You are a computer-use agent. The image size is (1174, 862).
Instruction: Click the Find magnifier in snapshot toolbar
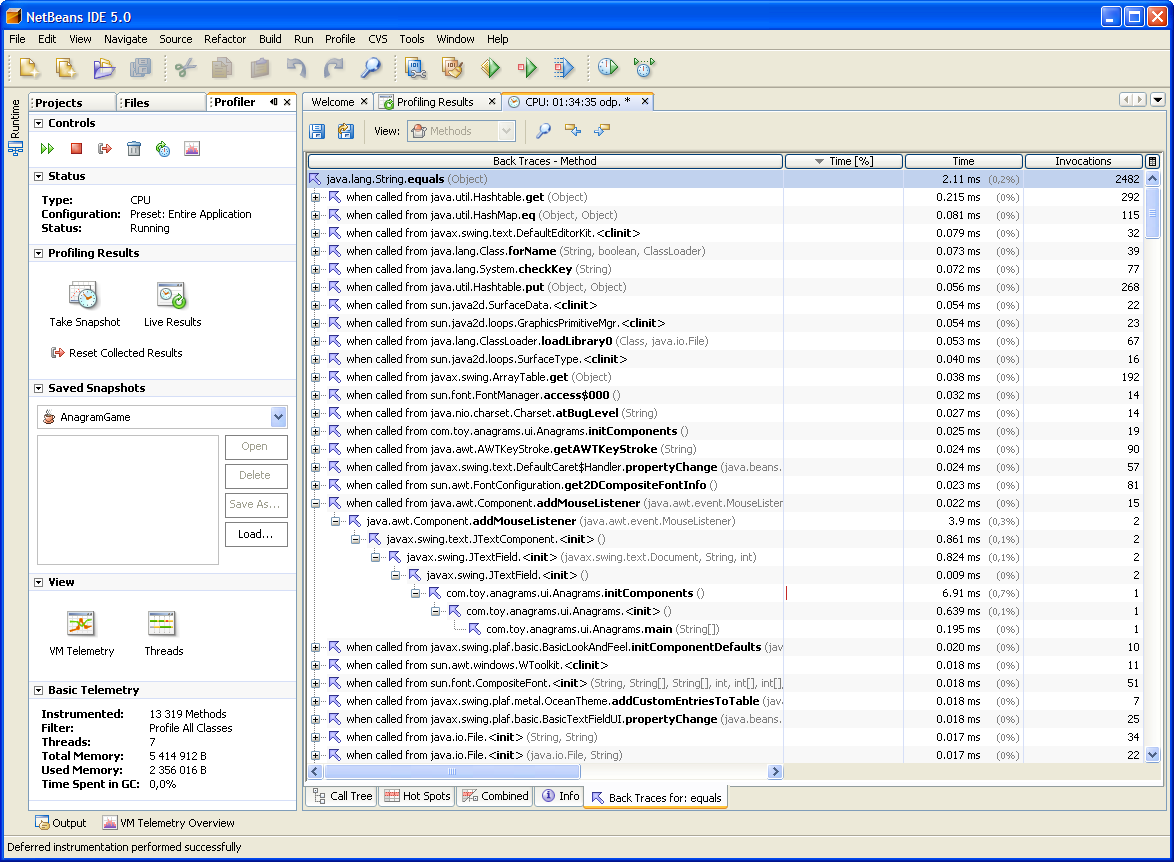click(x=544, y=131)
